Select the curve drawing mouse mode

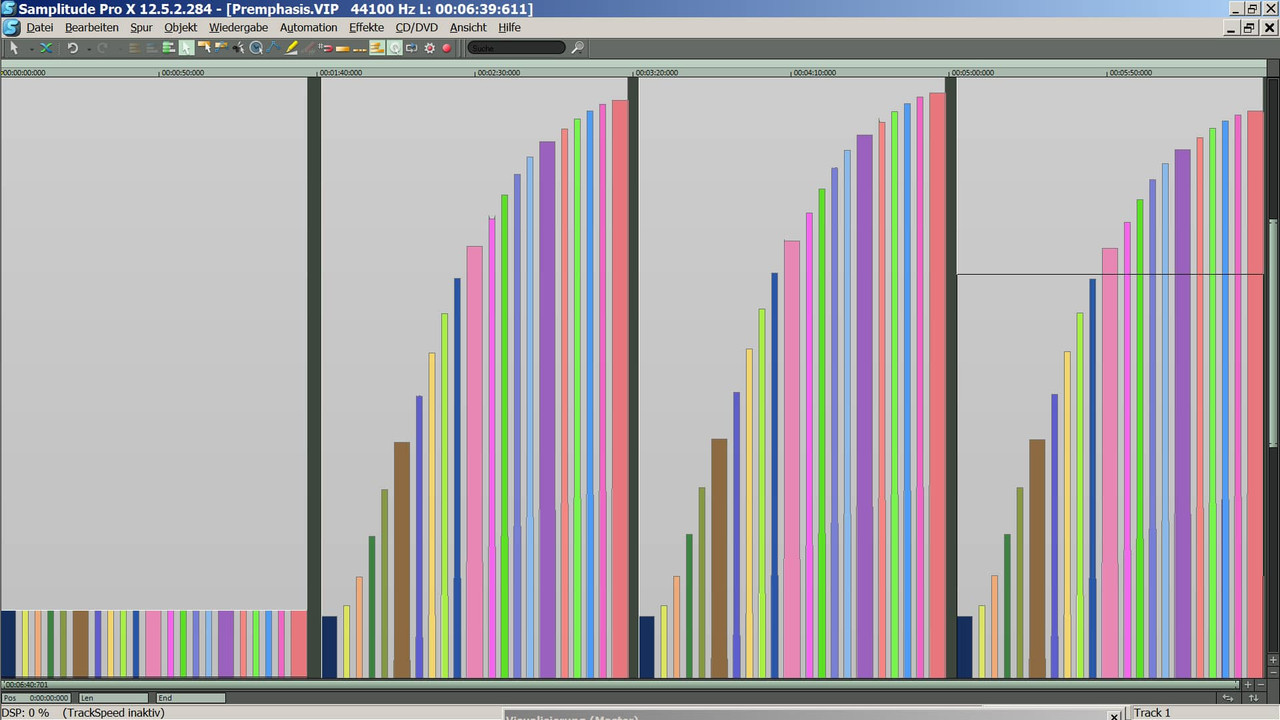click(x=273, y=47)
